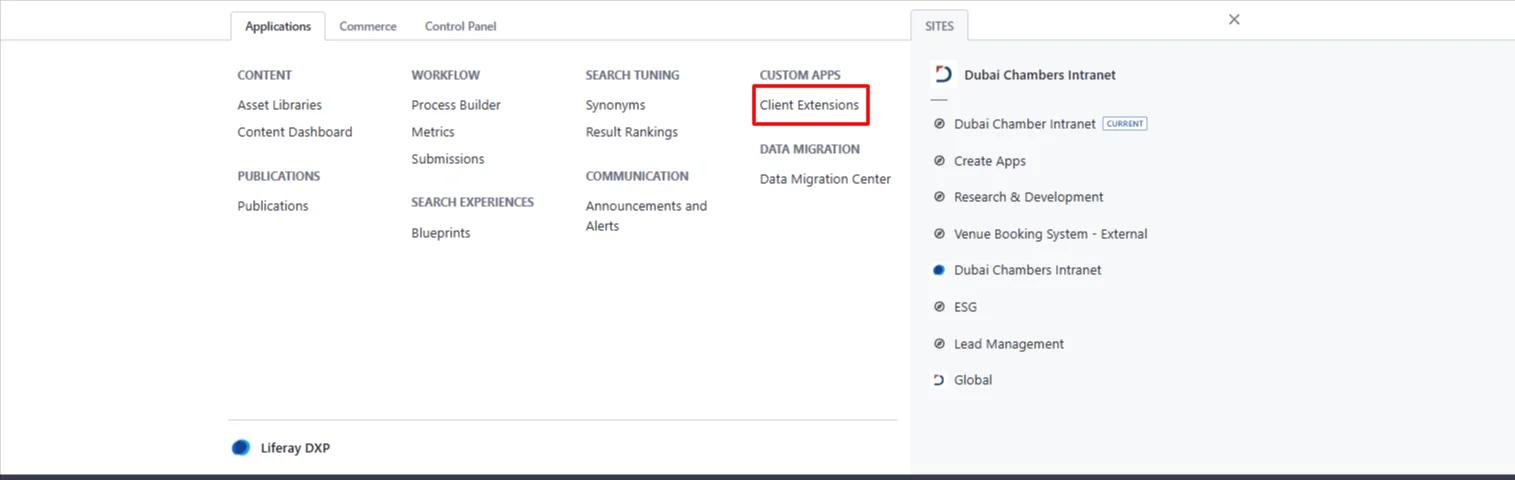Click the Liferay DXP logo icon

[241, 447]
